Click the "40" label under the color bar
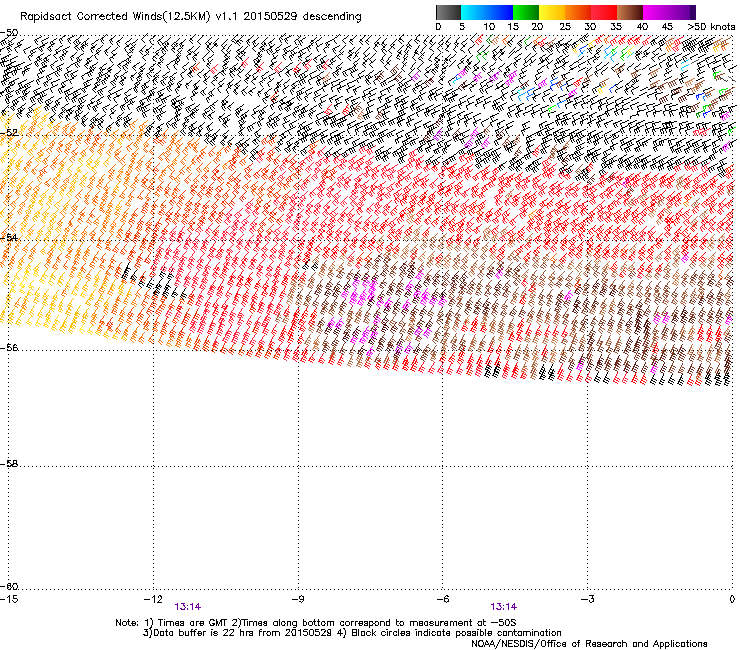740x650 pixels. click(x=642, y=27)
